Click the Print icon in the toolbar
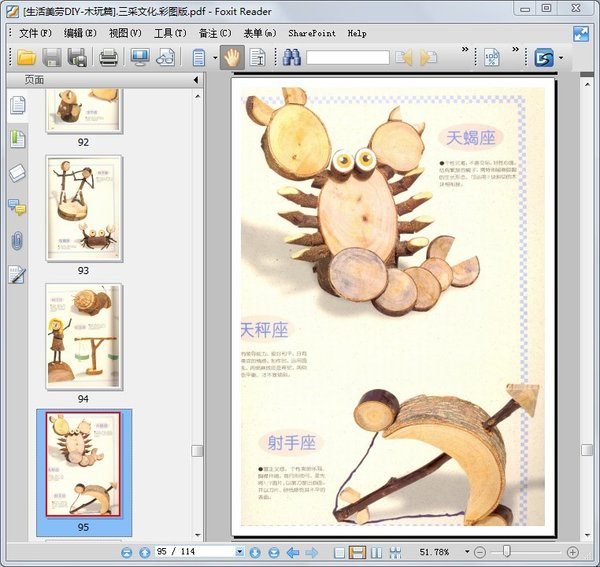Screen dimensions: 600x567 coord(108,57)
